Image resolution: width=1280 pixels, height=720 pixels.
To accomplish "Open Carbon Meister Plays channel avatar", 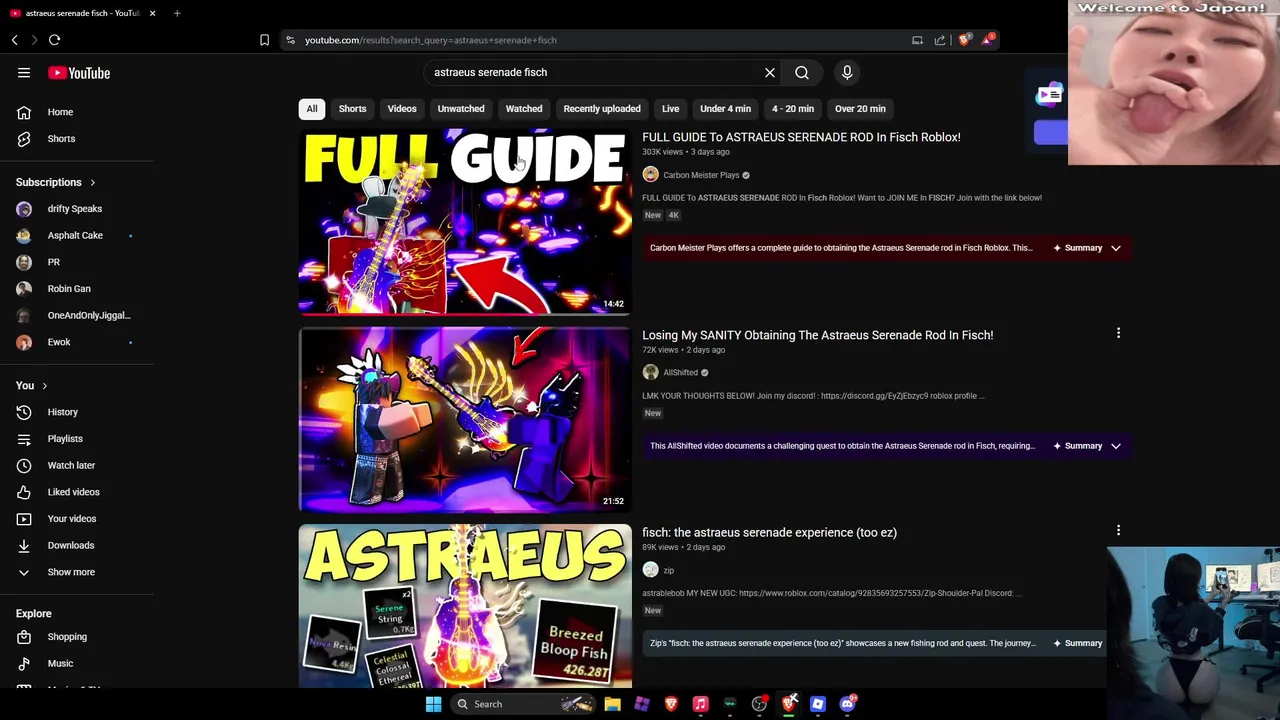I will click(x=650, y=175).
